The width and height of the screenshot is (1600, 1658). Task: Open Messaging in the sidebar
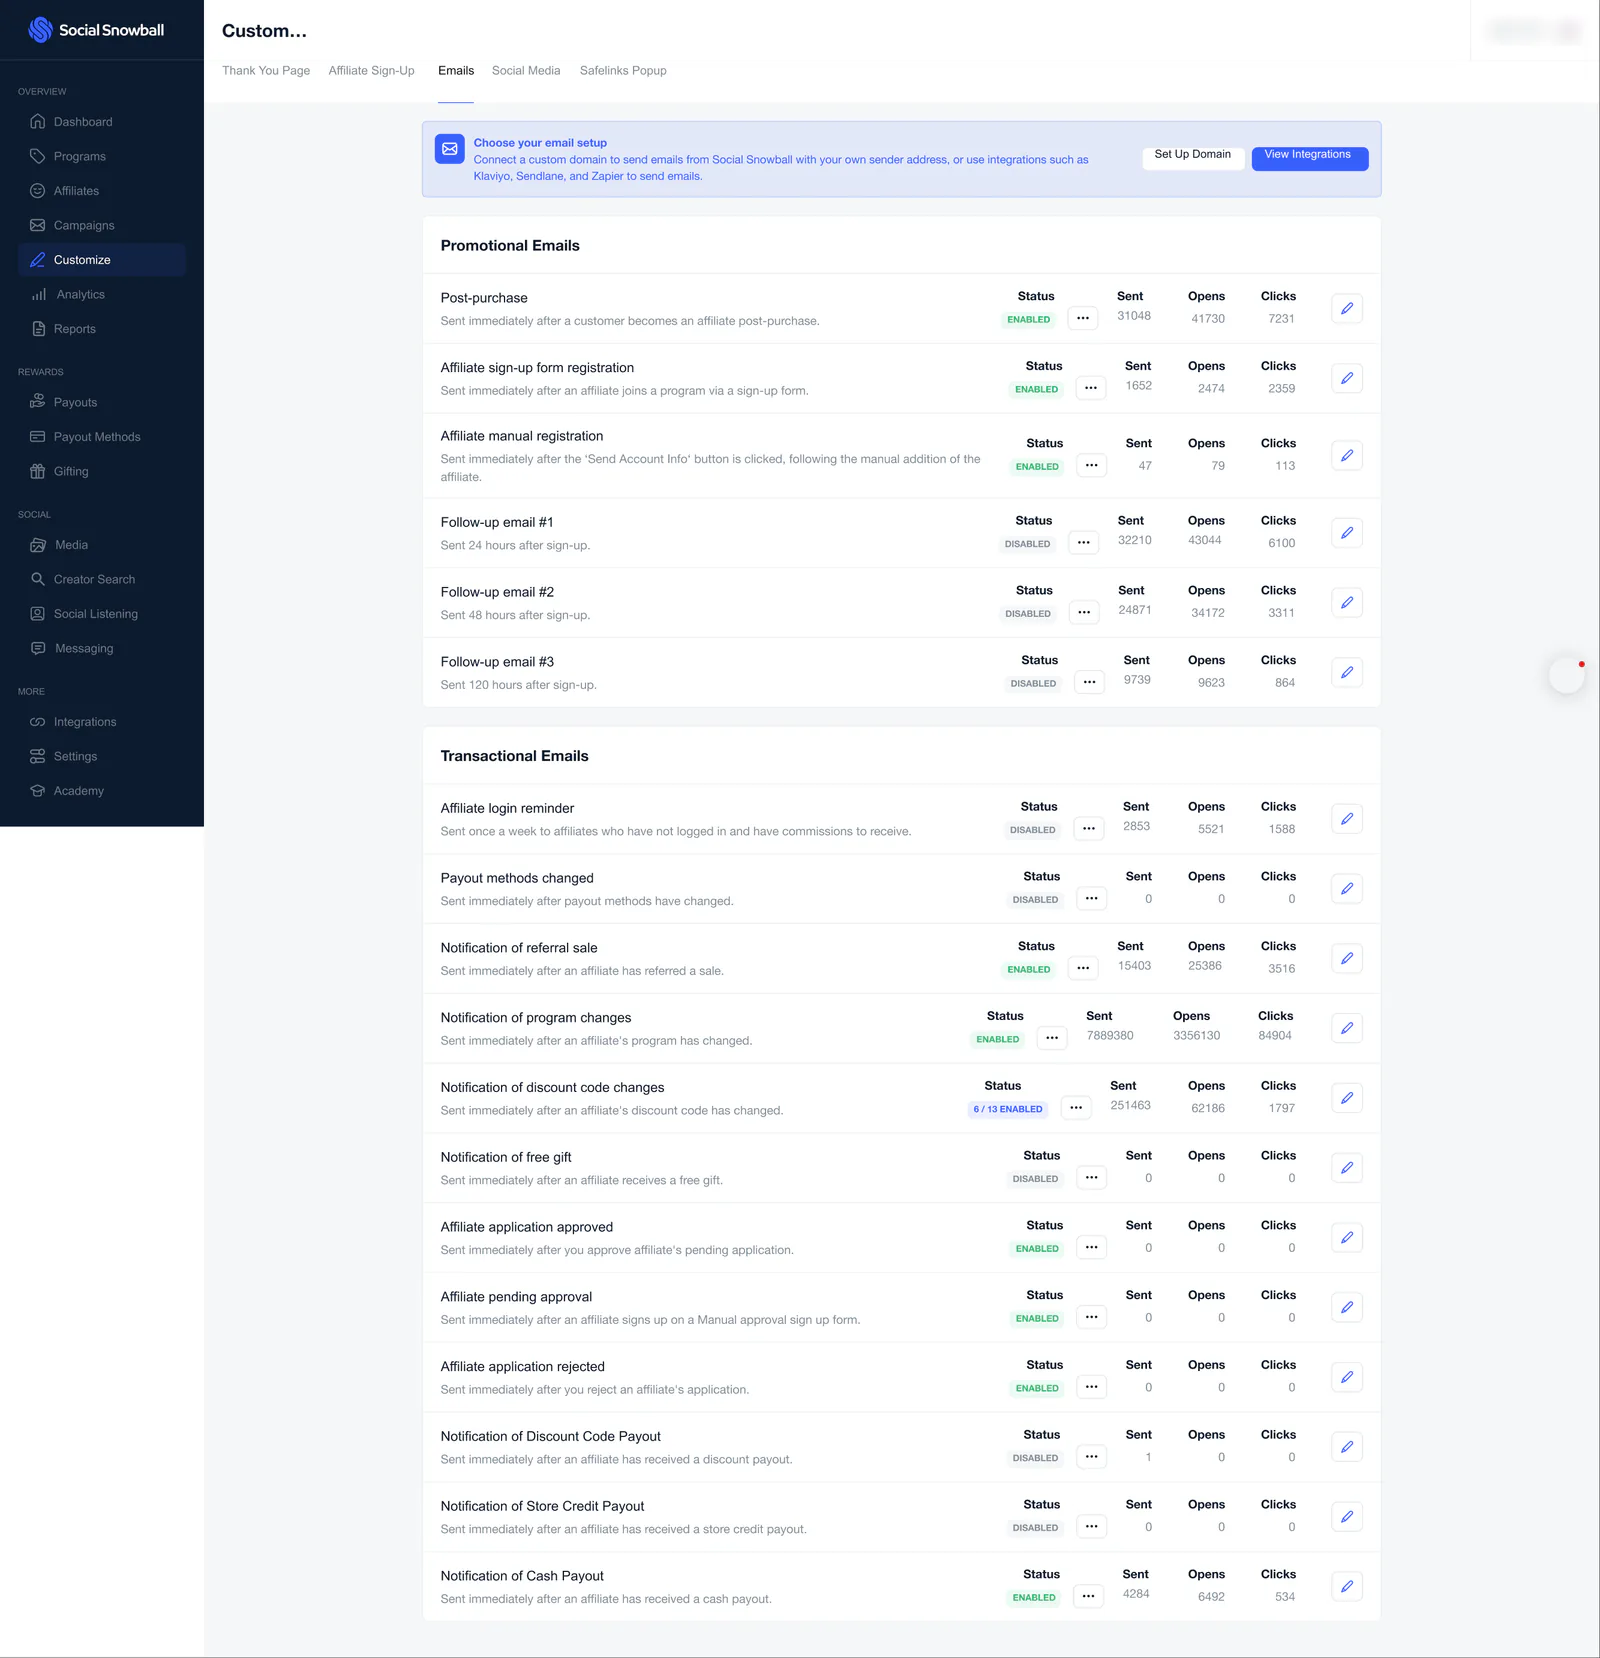click(101, 648)
